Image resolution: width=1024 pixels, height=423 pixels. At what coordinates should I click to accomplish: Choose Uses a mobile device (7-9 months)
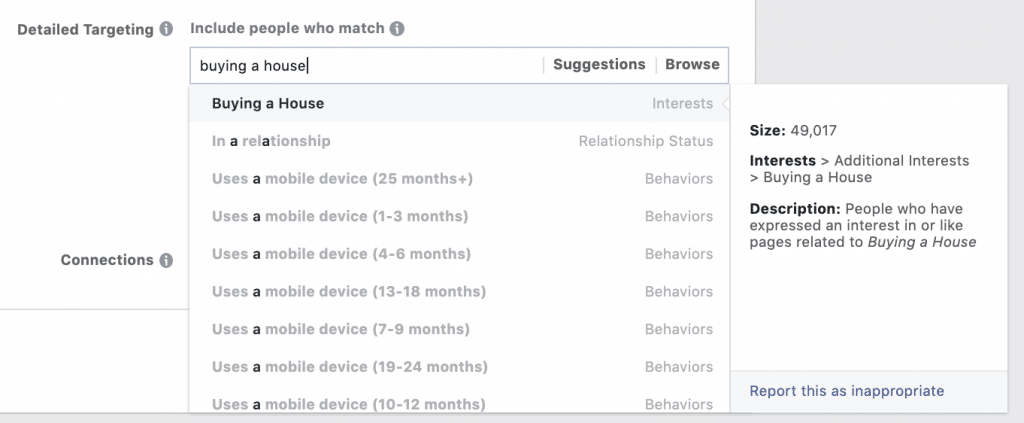(460, 329)
